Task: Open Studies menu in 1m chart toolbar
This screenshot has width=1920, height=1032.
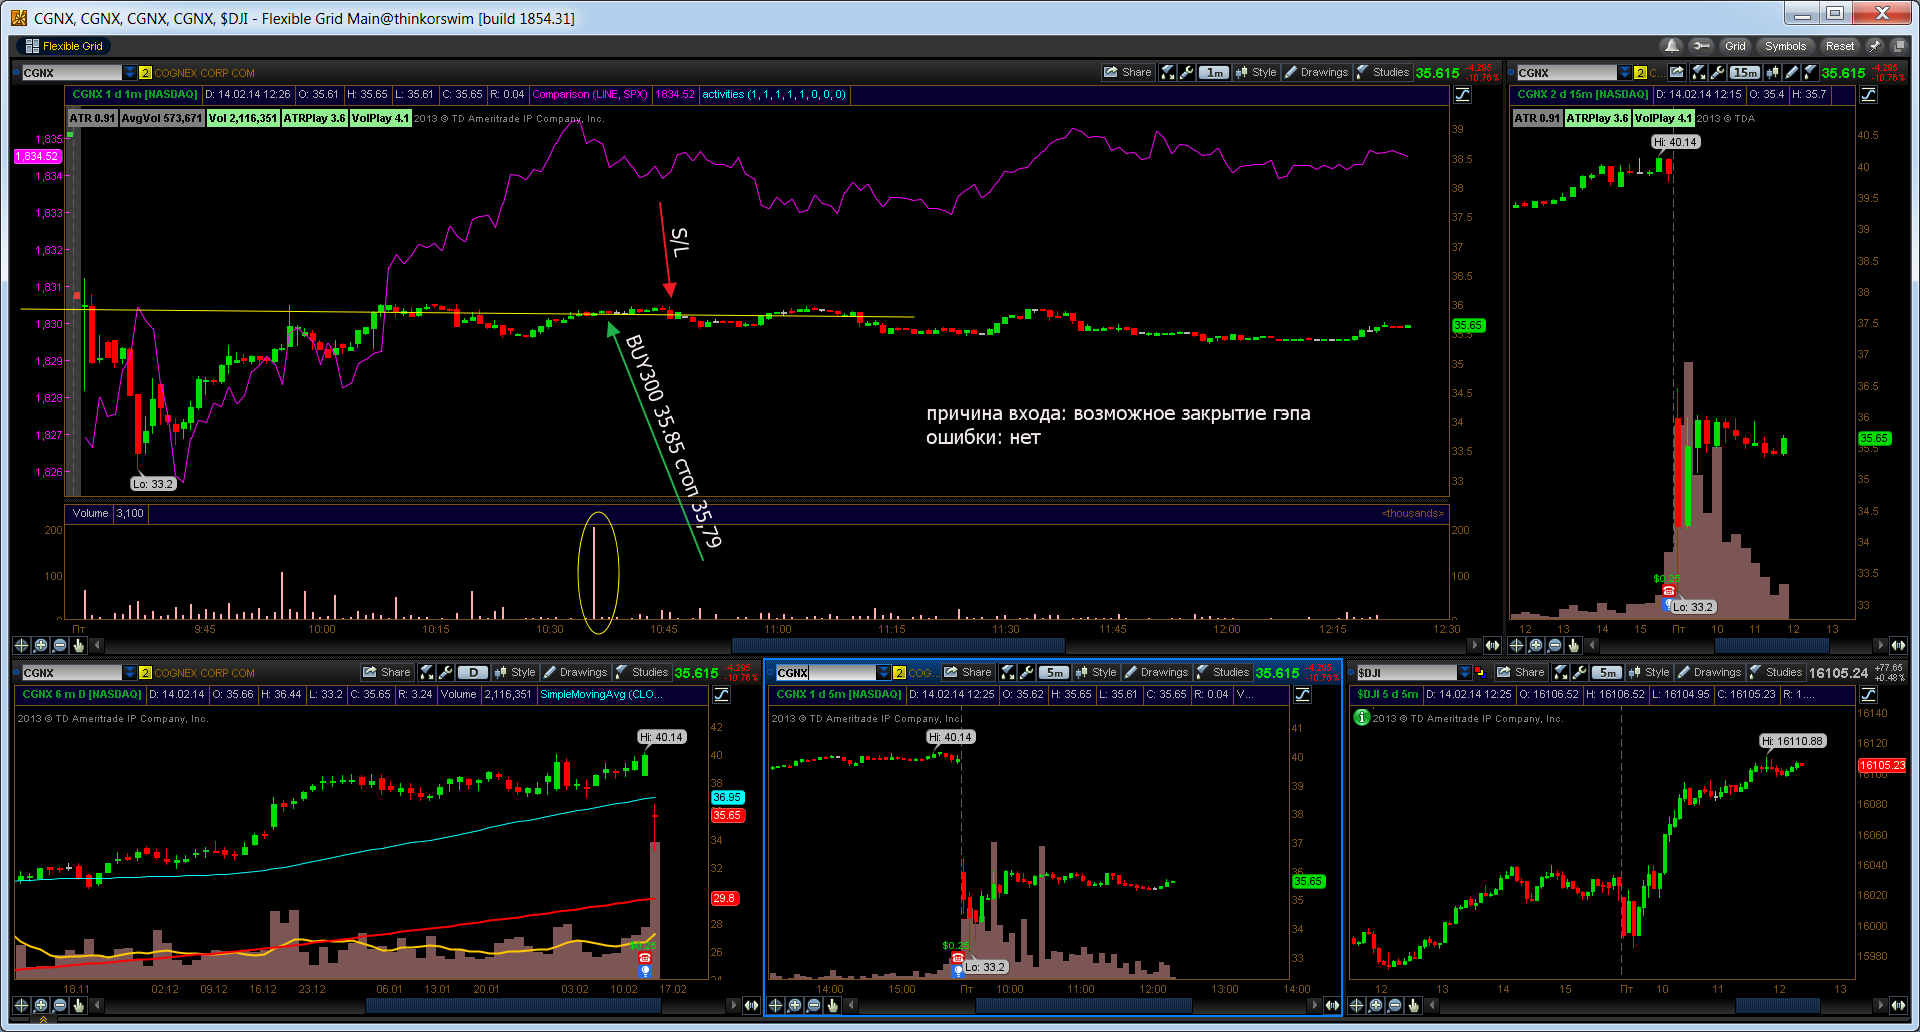Action: tap(1383, 72)
